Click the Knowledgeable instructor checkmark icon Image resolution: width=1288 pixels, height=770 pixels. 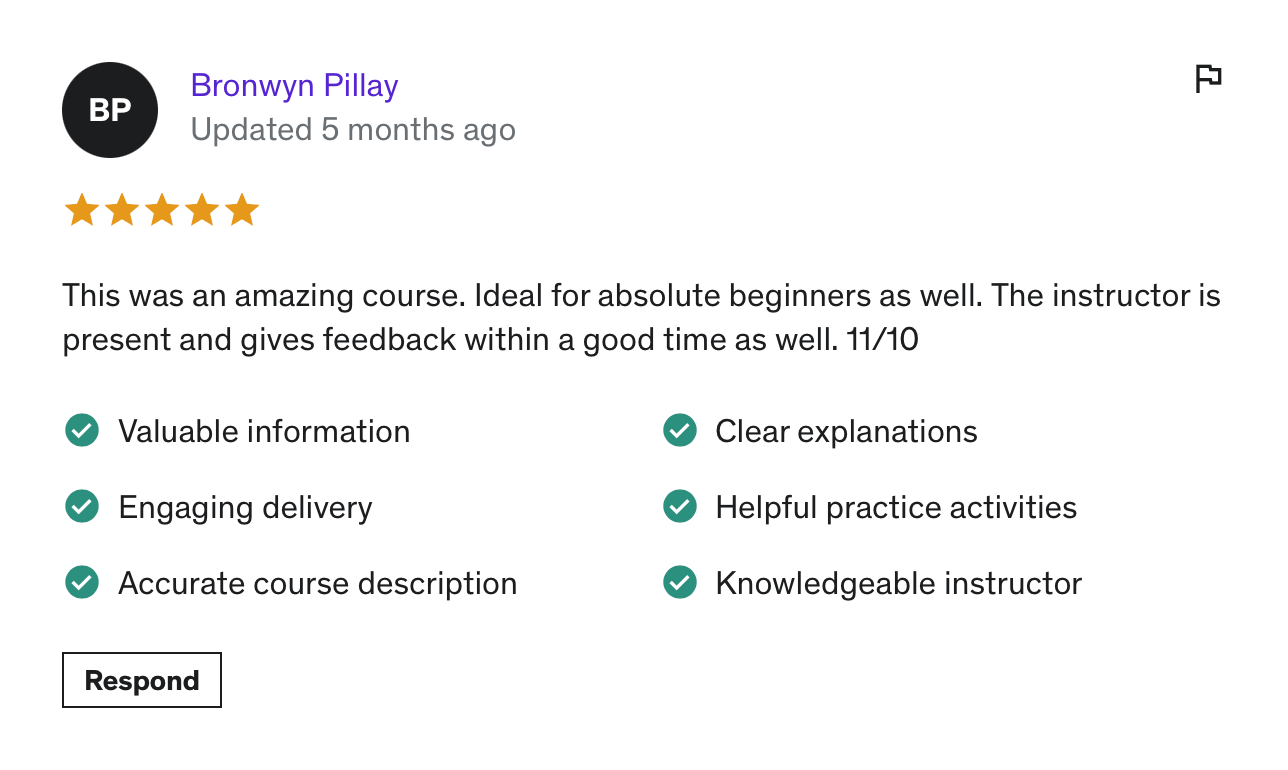[680, 582]
